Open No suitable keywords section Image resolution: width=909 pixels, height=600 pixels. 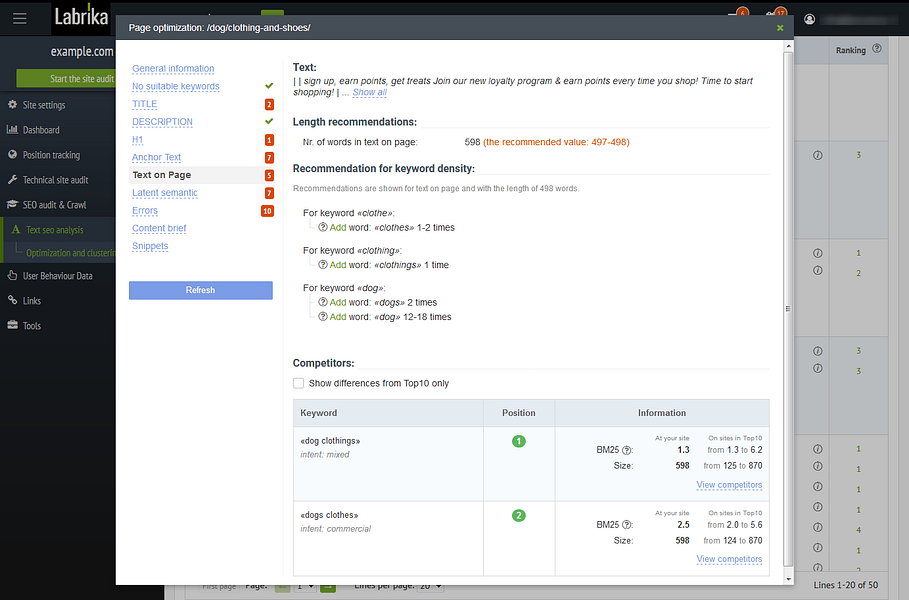click(x=176, y=86)
